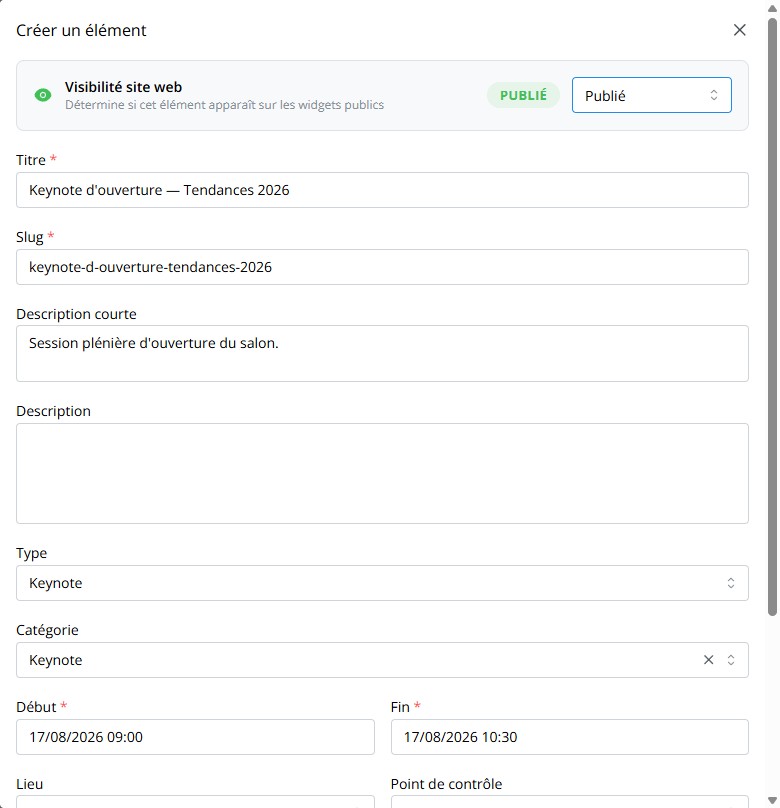Image resolution: width=780 pixels, height=808 pixels.
Task: Click the vertical scrollbar thumb
Action: 772,317
